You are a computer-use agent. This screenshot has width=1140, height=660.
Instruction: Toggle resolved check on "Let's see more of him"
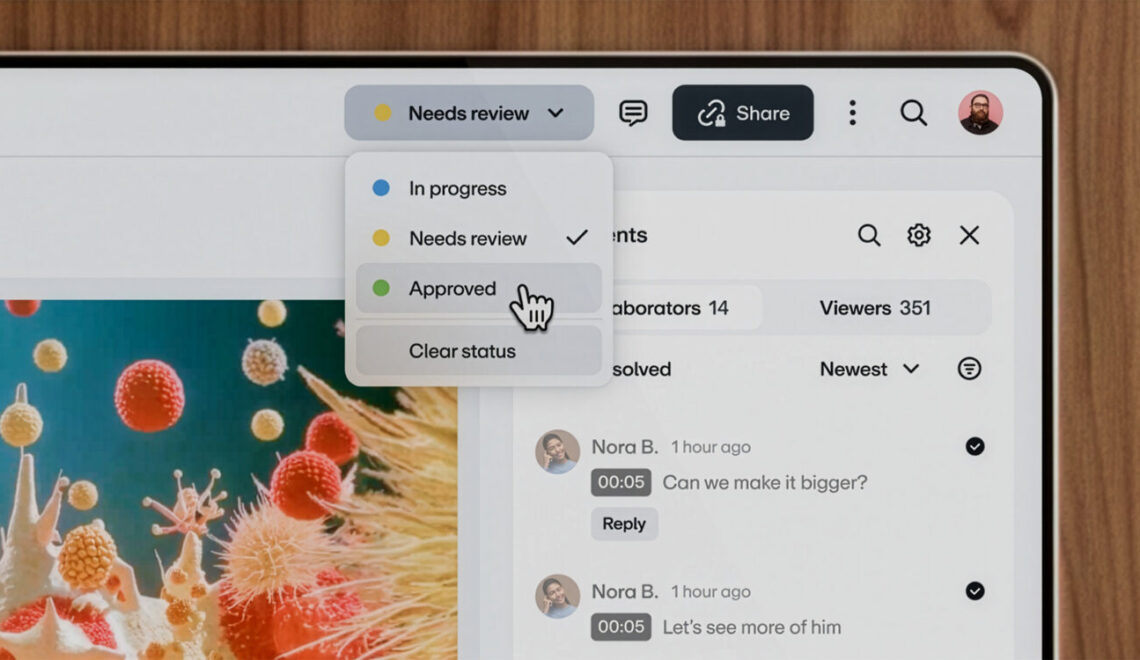[x=975, y=591]
